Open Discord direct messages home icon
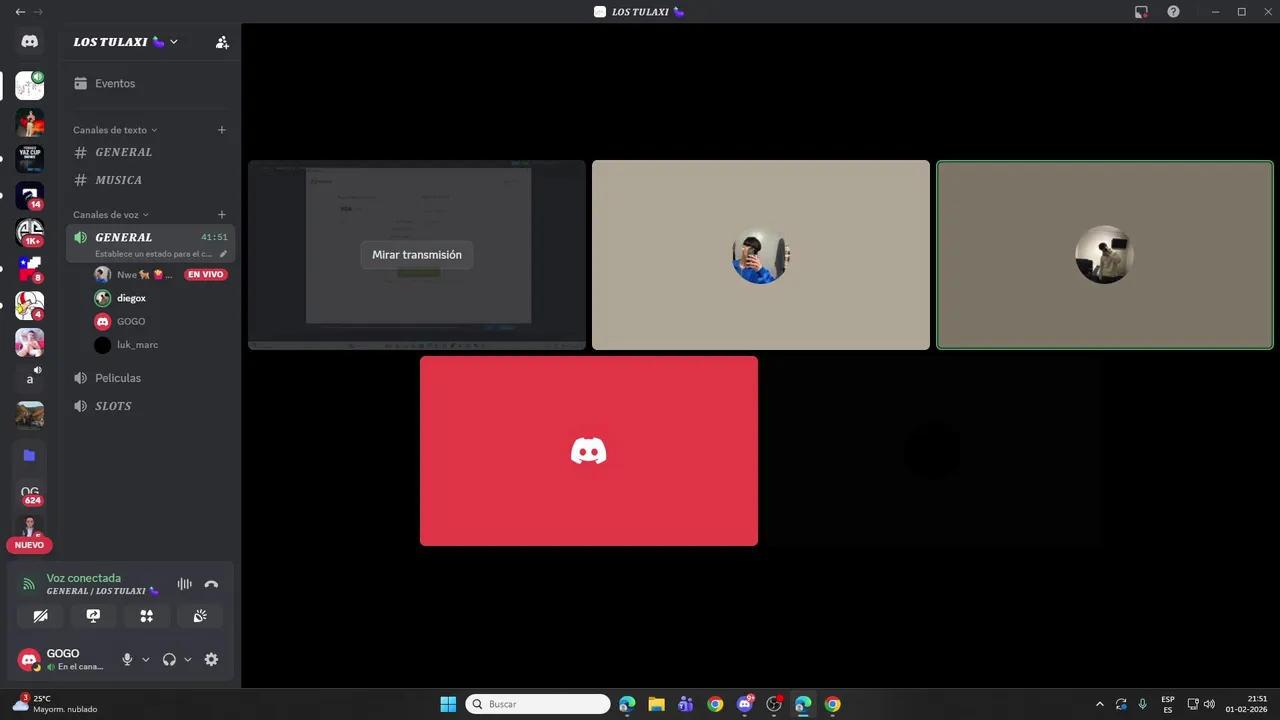 [29, 42]
